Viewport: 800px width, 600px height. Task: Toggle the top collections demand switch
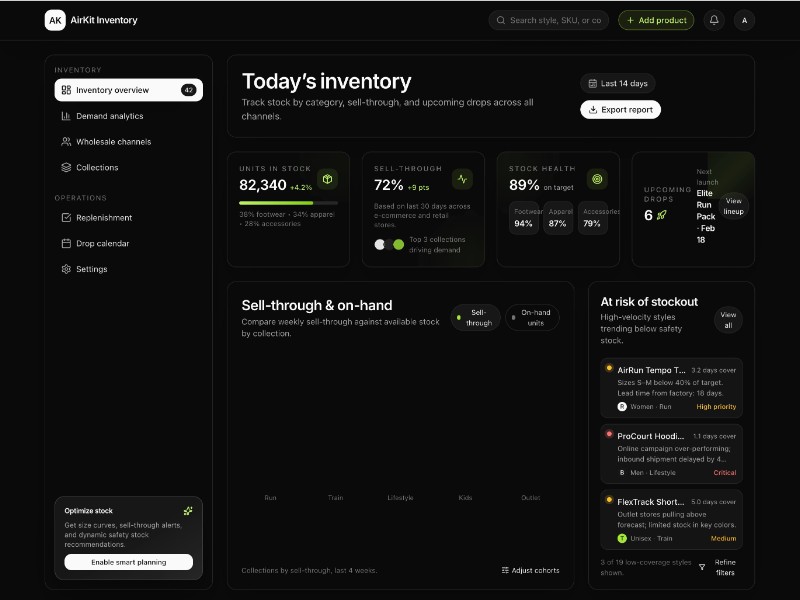coord(389,244)
